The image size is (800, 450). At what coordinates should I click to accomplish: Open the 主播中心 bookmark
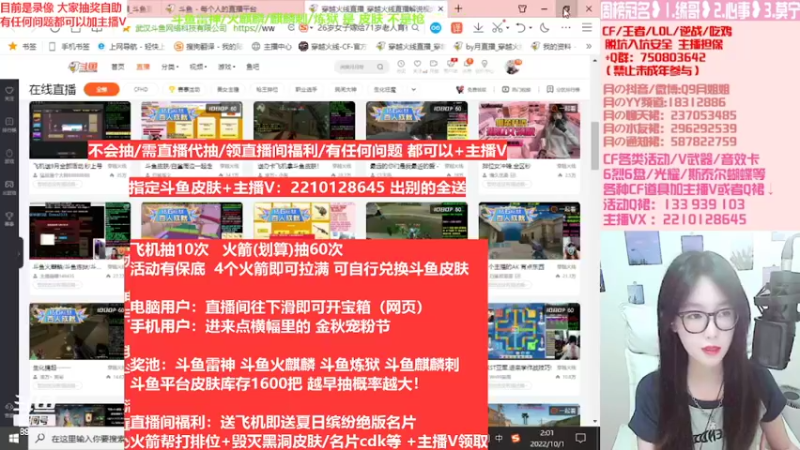click(x=272, y=46)
